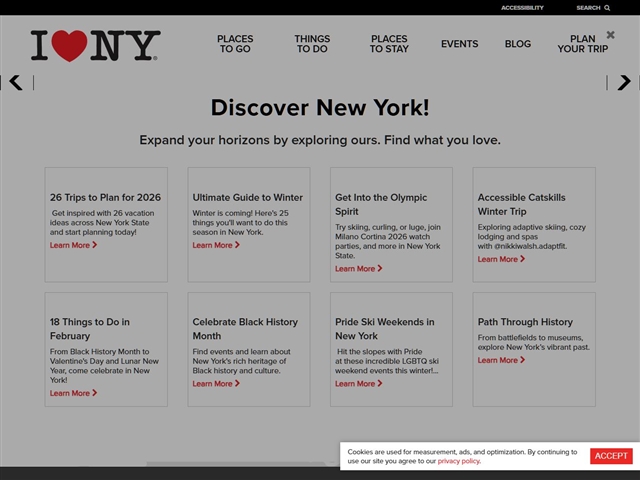Close the overlay with the X icon
This screenshot has width=640, height=480.
[x=610, y=35]
